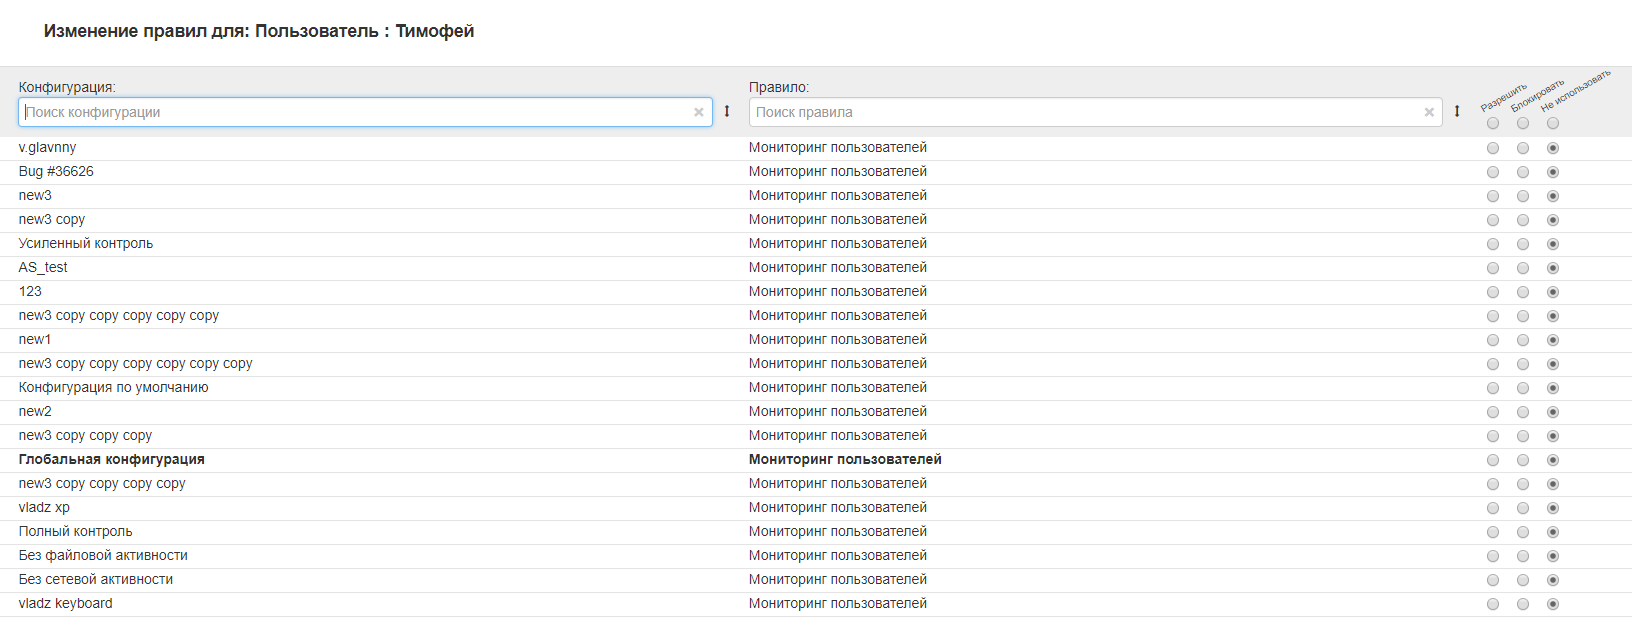
Task: Click configuration name v.glavnny
Action: 47,147
